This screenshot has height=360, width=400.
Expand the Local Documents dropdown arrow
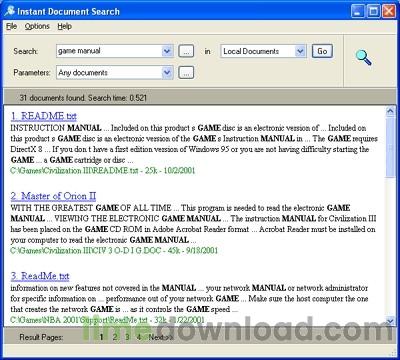click(x=300, y=51)
